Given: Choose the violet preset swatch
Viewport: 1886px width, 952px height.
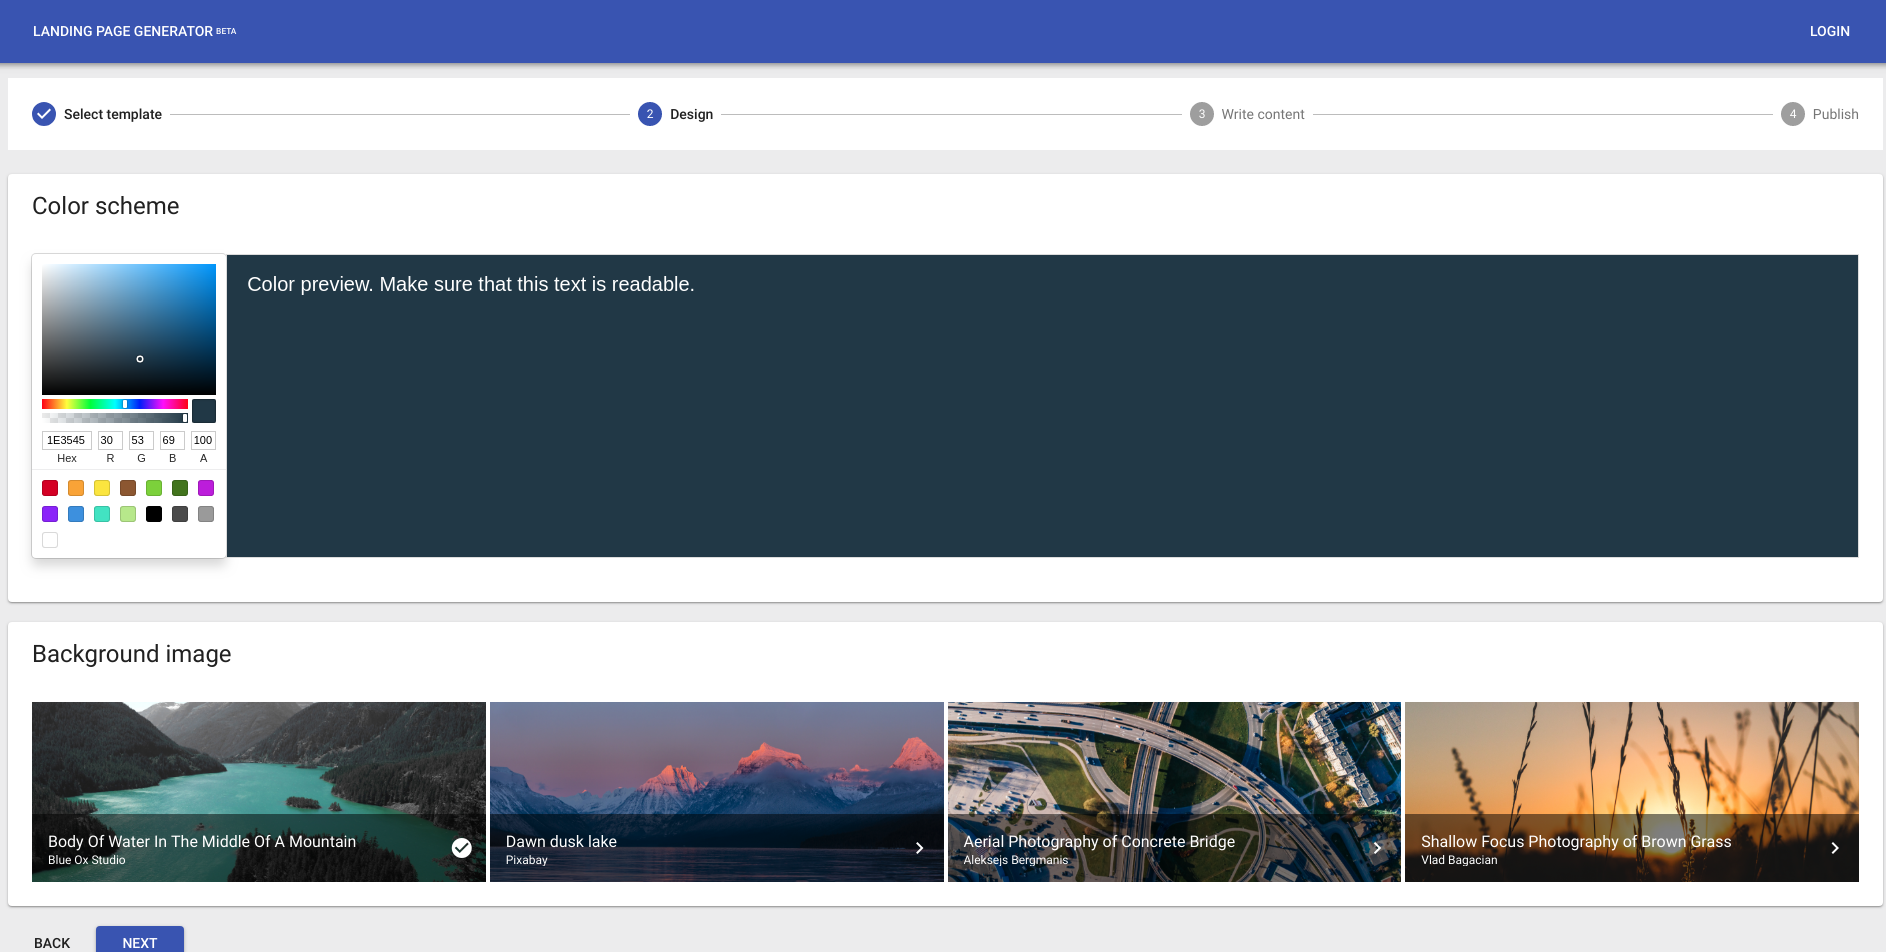Looking at the screenshot, I should point(50,514).
